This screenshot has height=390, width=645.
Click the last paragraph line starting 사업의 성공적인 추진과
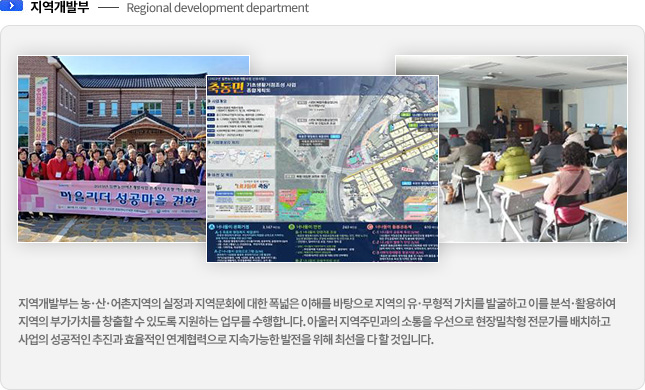click(x=226, y=339)
